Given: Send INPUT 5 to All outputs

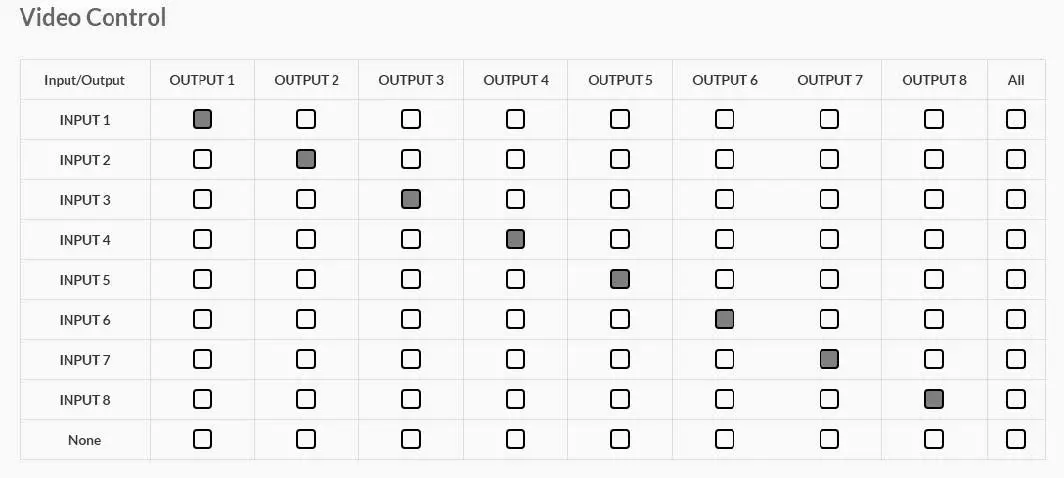Looking at the screenshot, I should pyautogui.click(x=1016, y=279).
